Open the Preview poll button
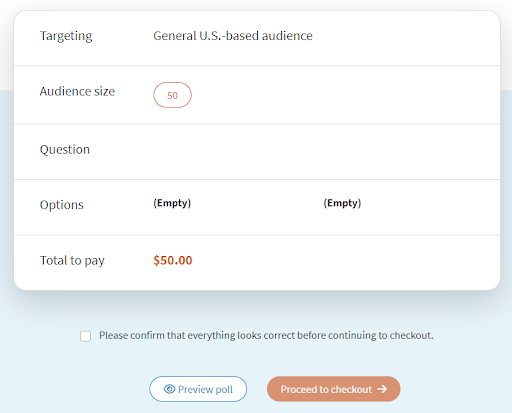 point(198,389)
